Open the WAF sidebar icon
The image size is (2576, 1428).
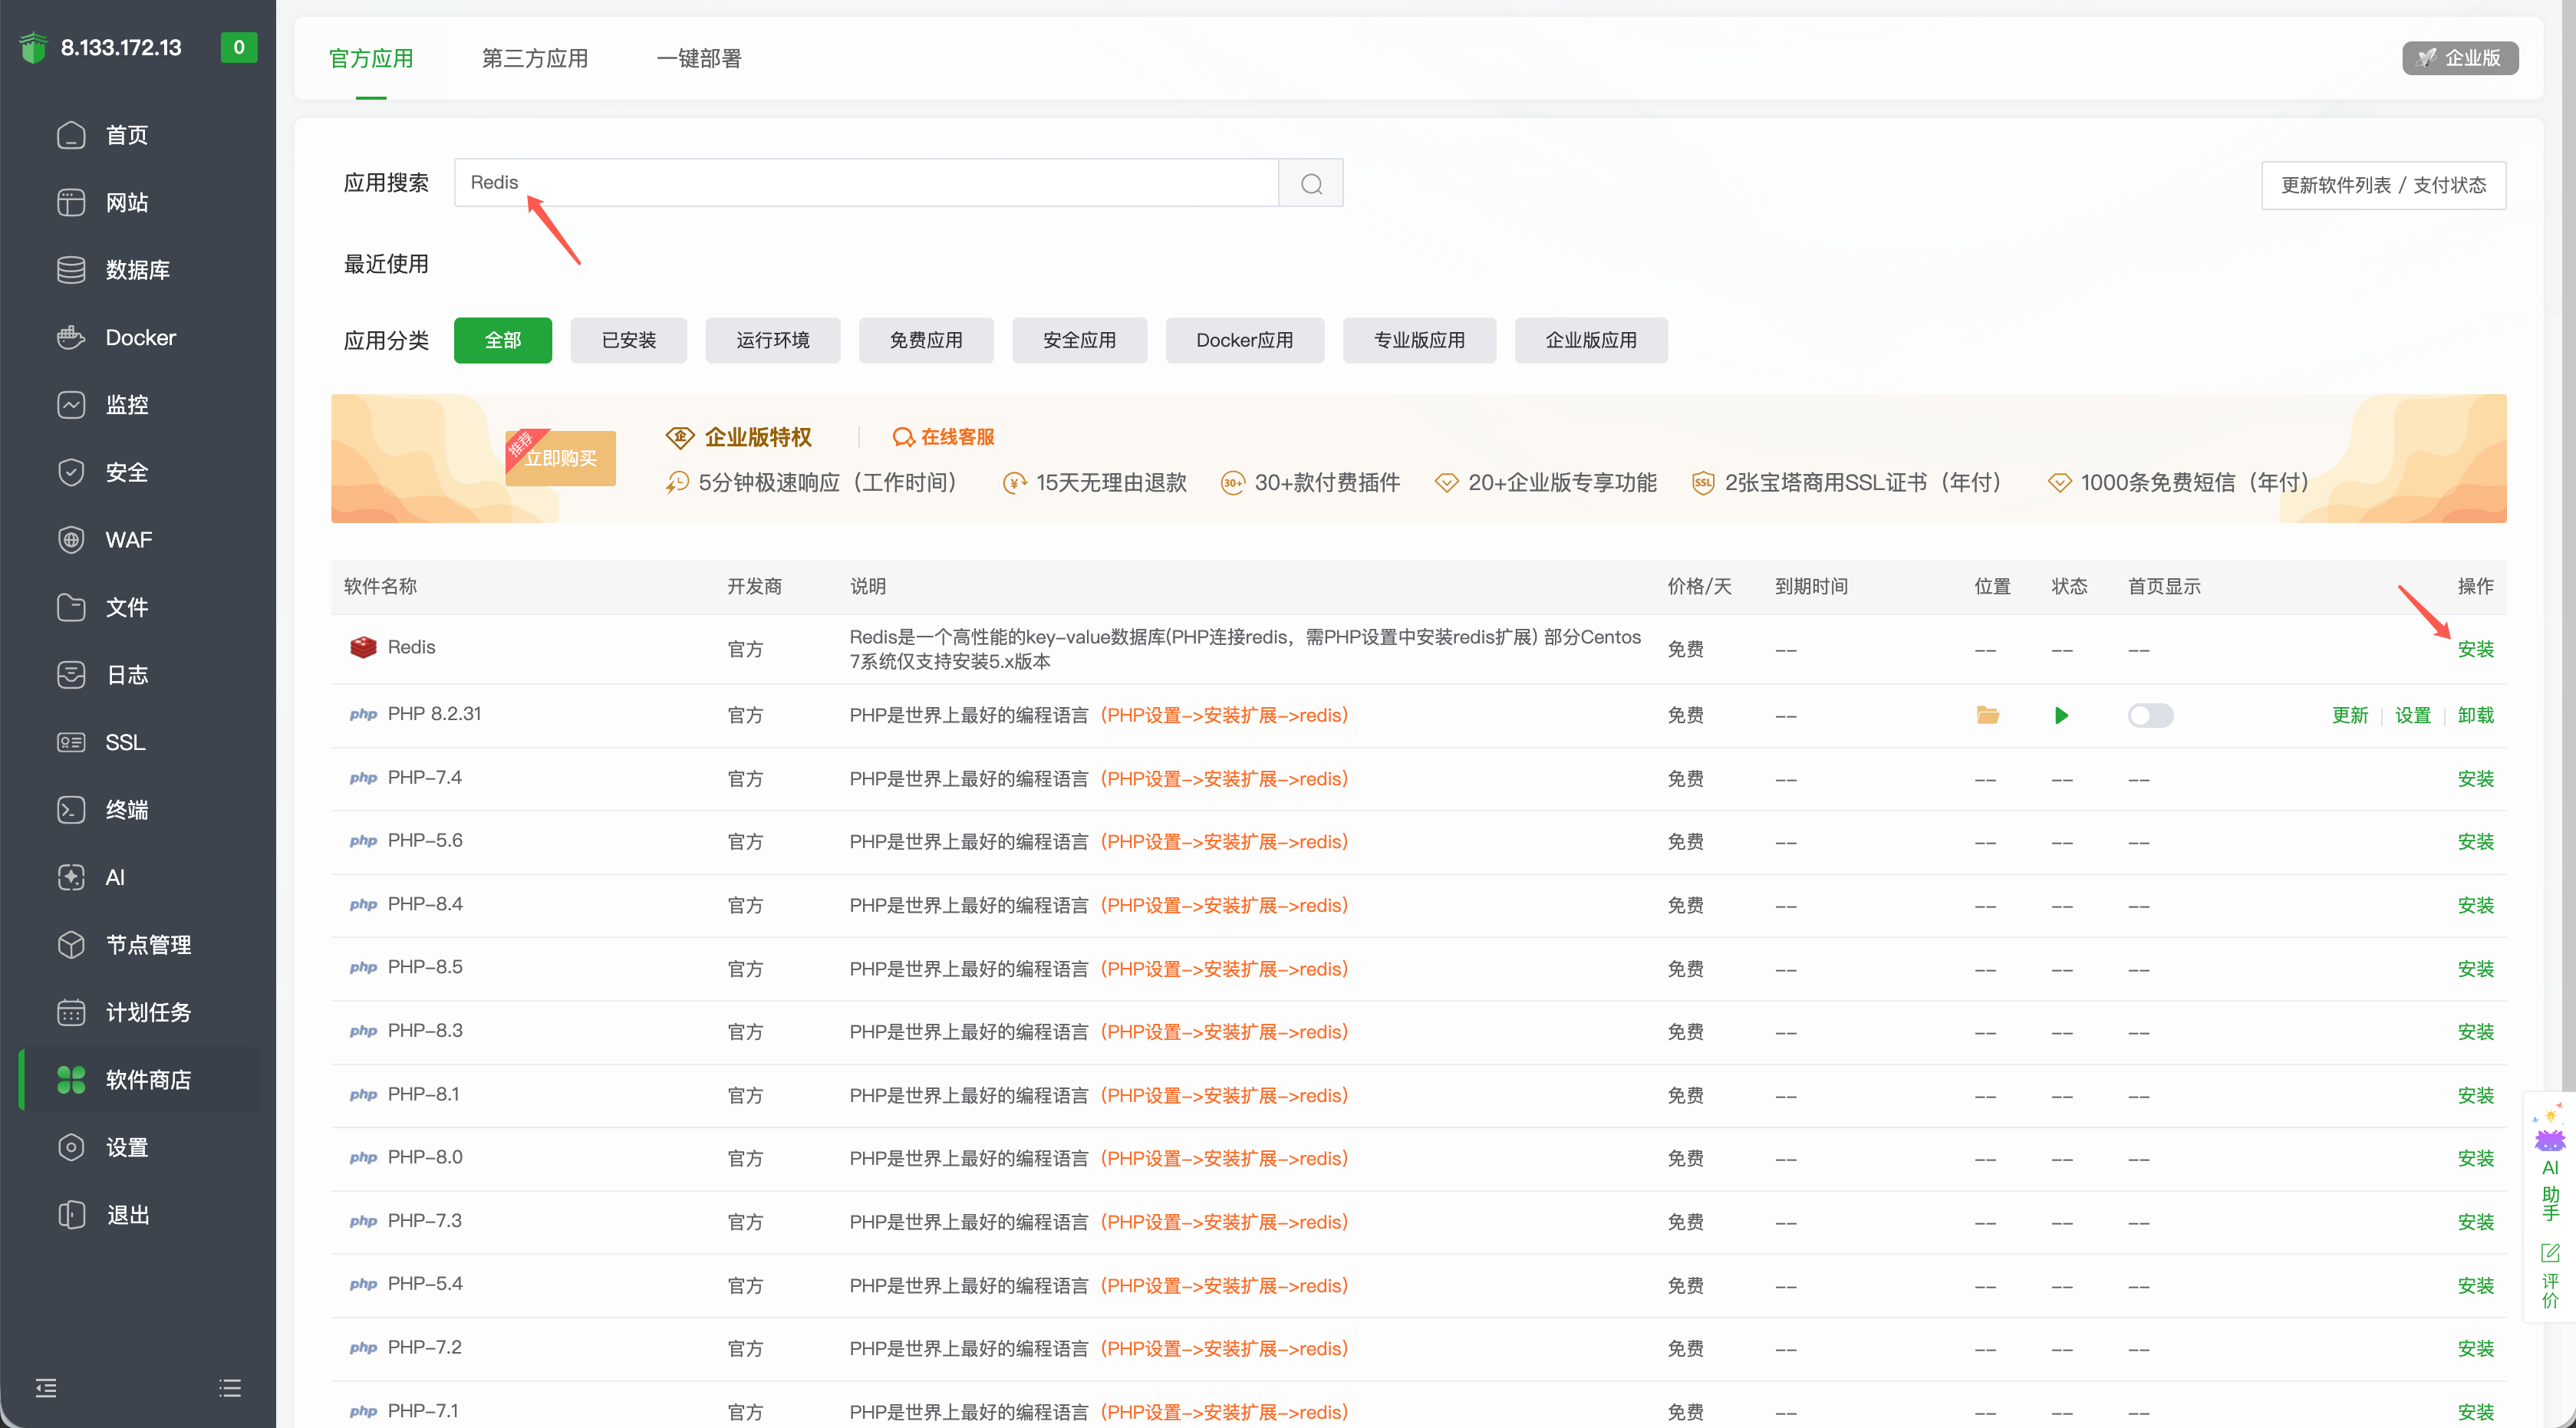tap(71, 540)
